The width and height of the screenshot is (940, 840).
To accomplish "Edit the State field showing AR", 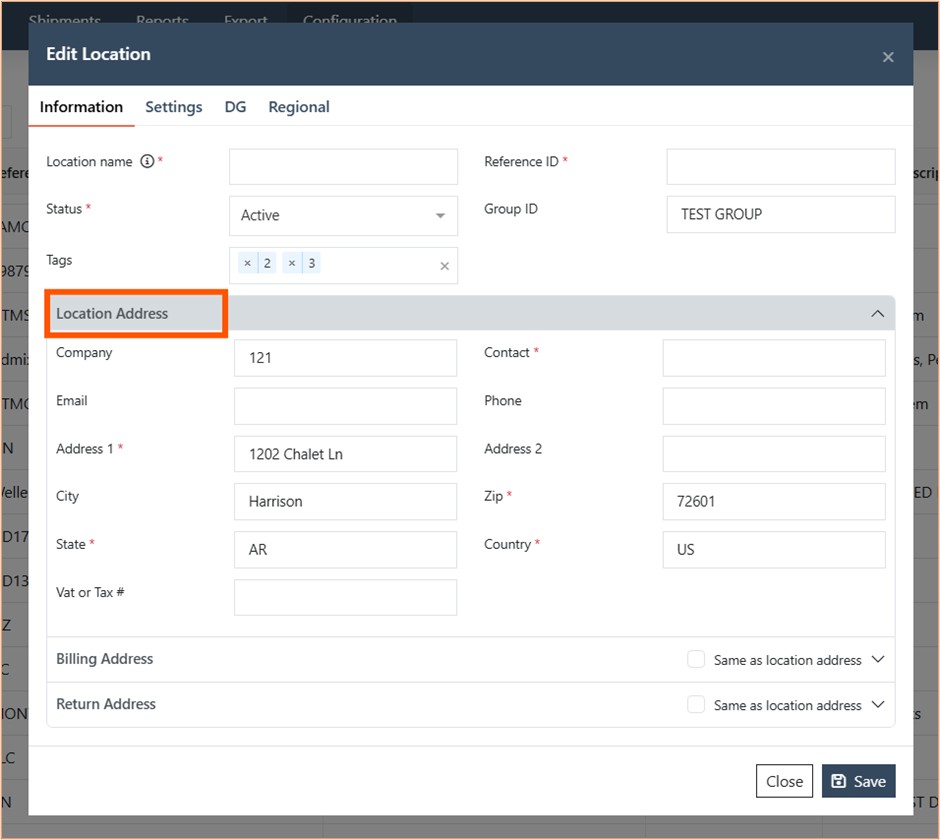I will [x=345, y=550].
